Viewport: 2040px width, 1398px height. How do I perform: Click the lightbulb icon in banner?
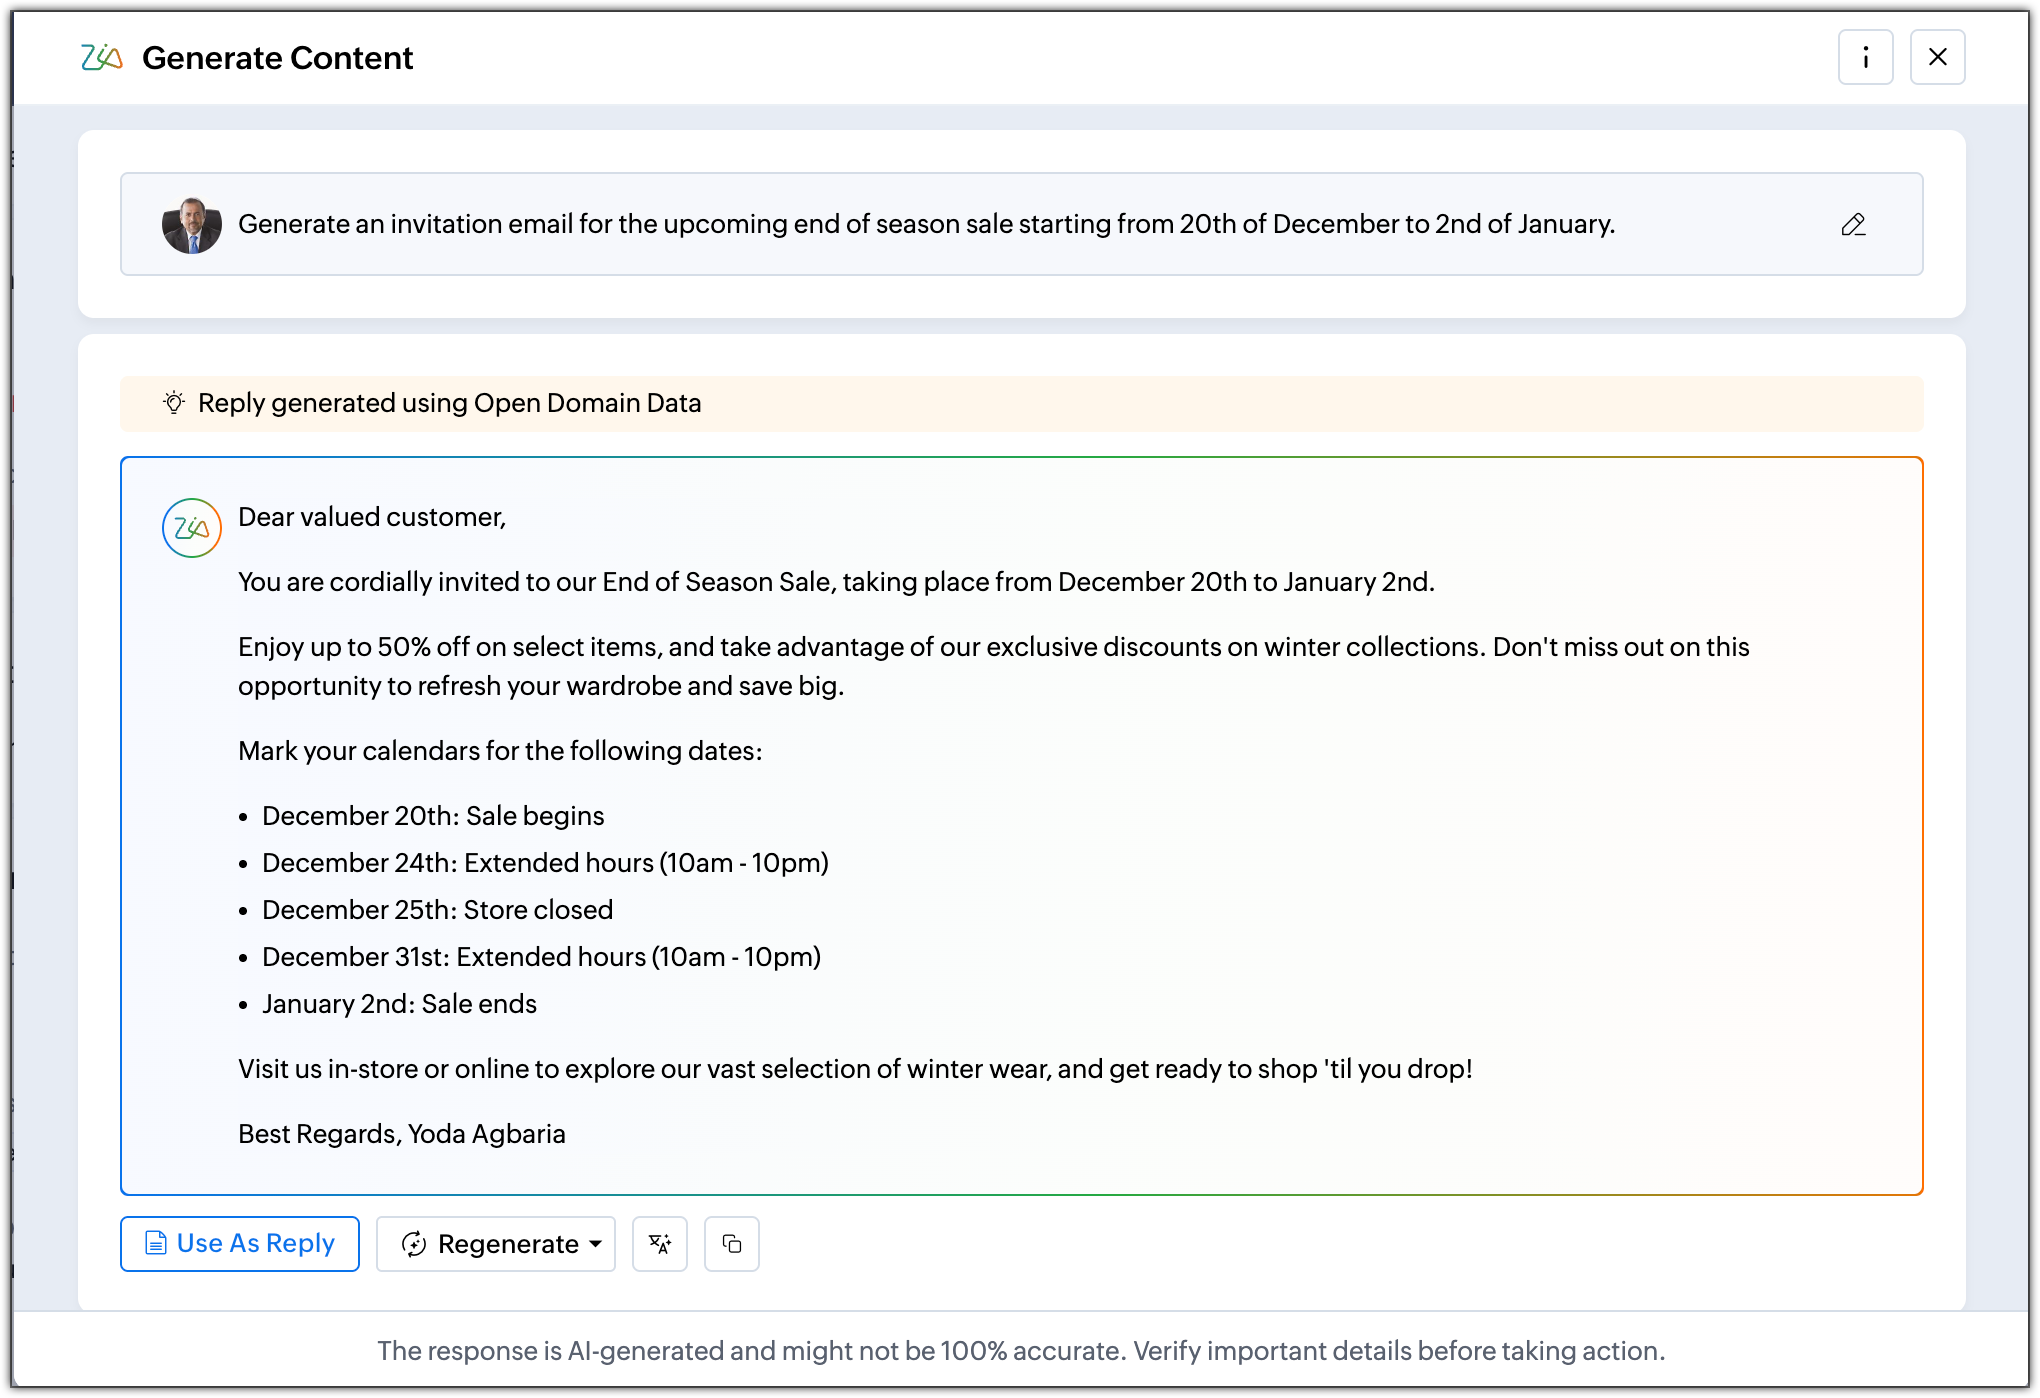click(x=174, y=403)
